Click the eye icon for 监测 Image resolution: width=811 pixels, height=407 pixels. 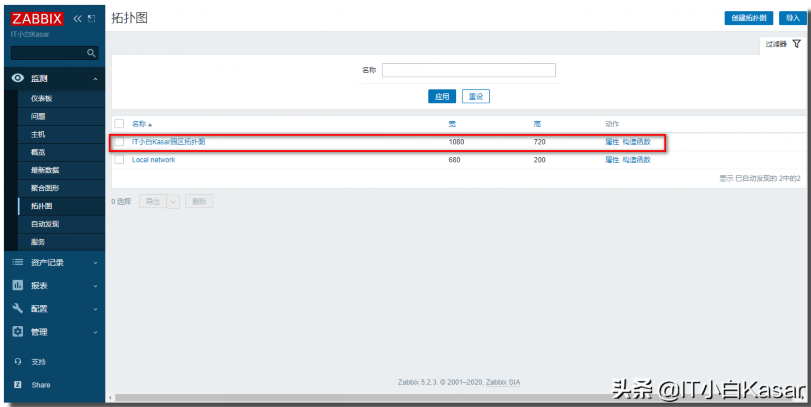pos(18,78)
